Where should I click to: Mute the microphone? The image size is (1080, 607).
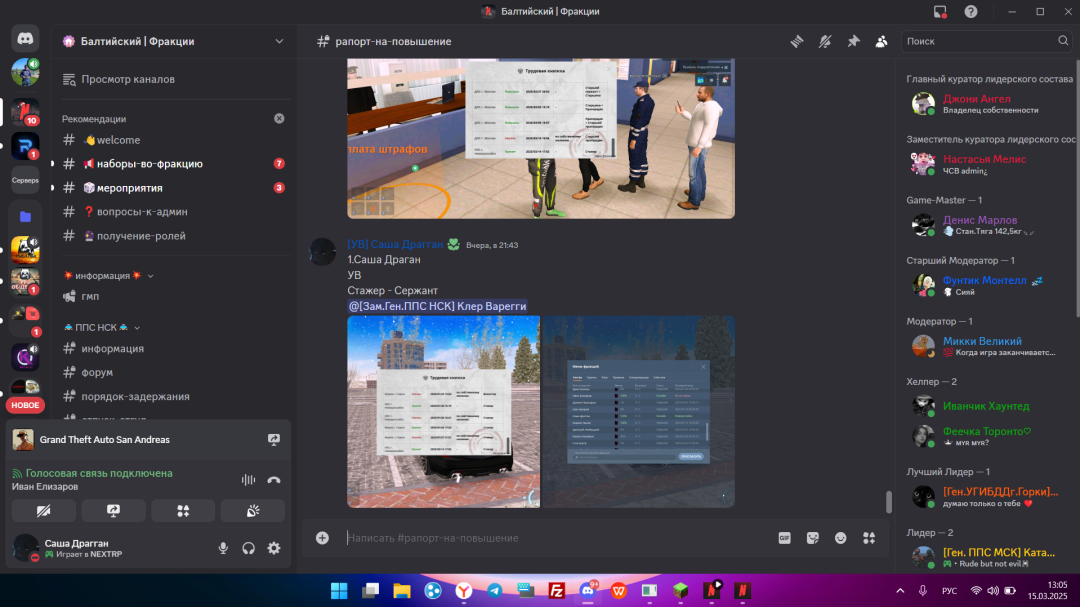(x=223, y=548)
